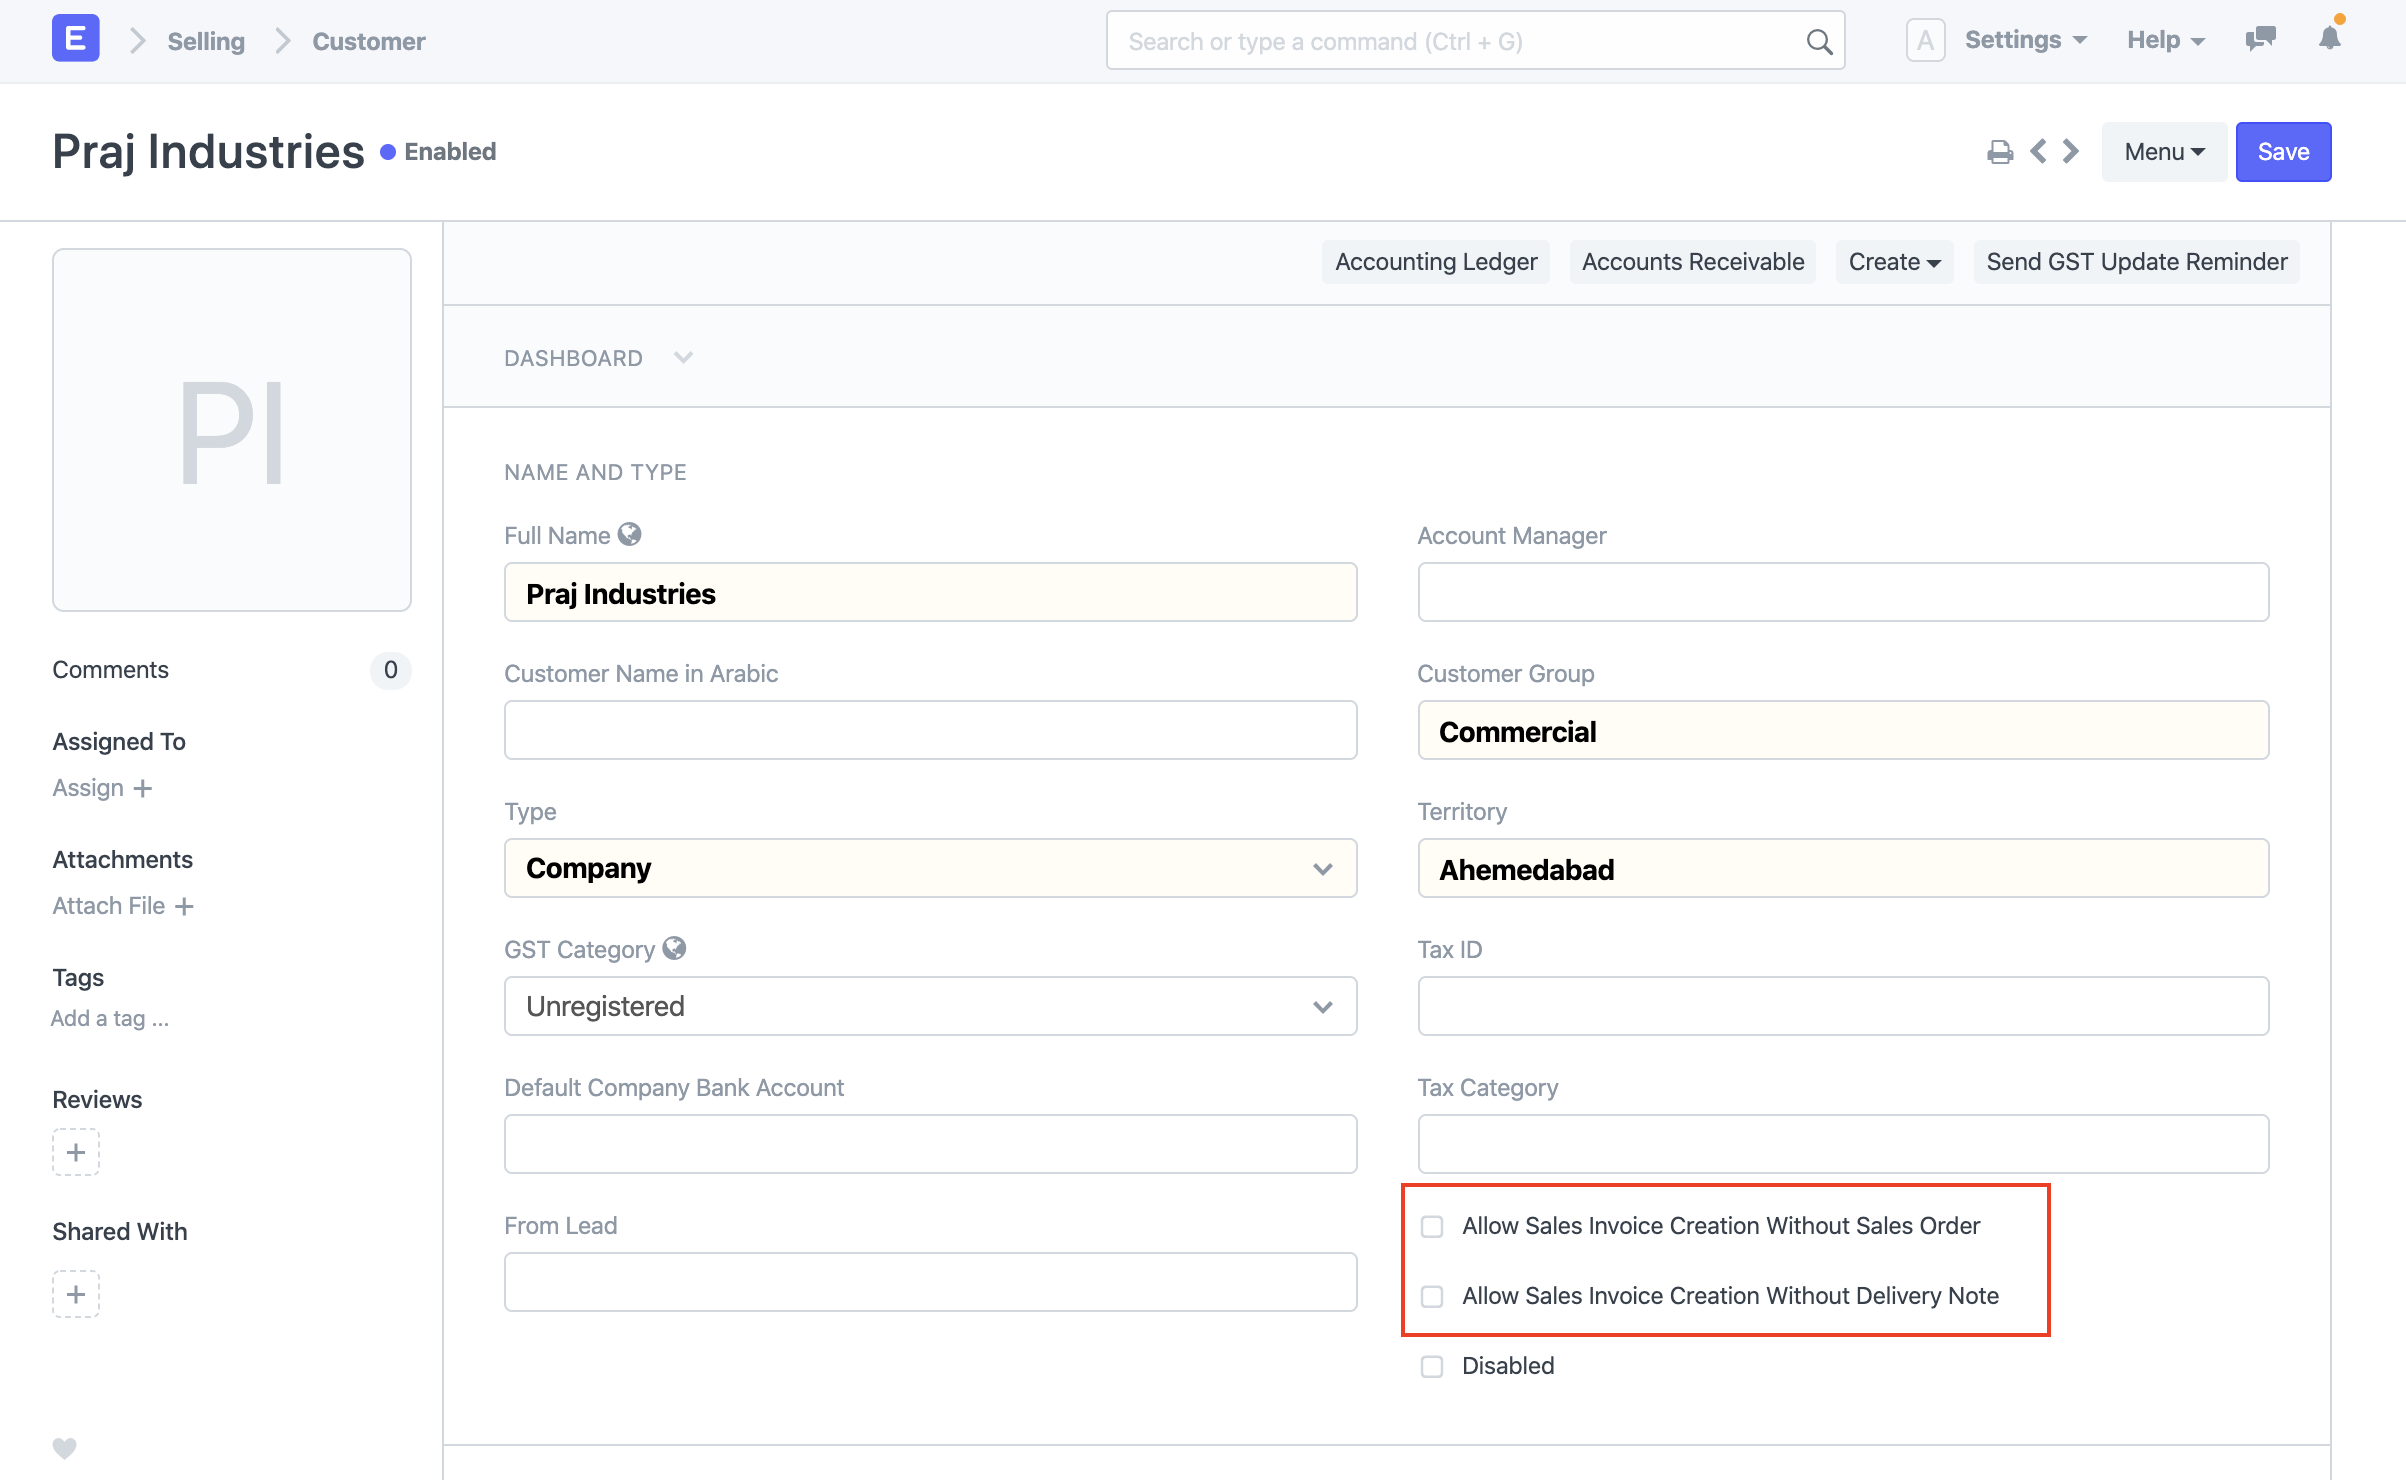Image resolution: width=2406 pixels, height=1480 pixels.
Task: Open the notifications bell icon
Action: click(x=2329, y=40)
